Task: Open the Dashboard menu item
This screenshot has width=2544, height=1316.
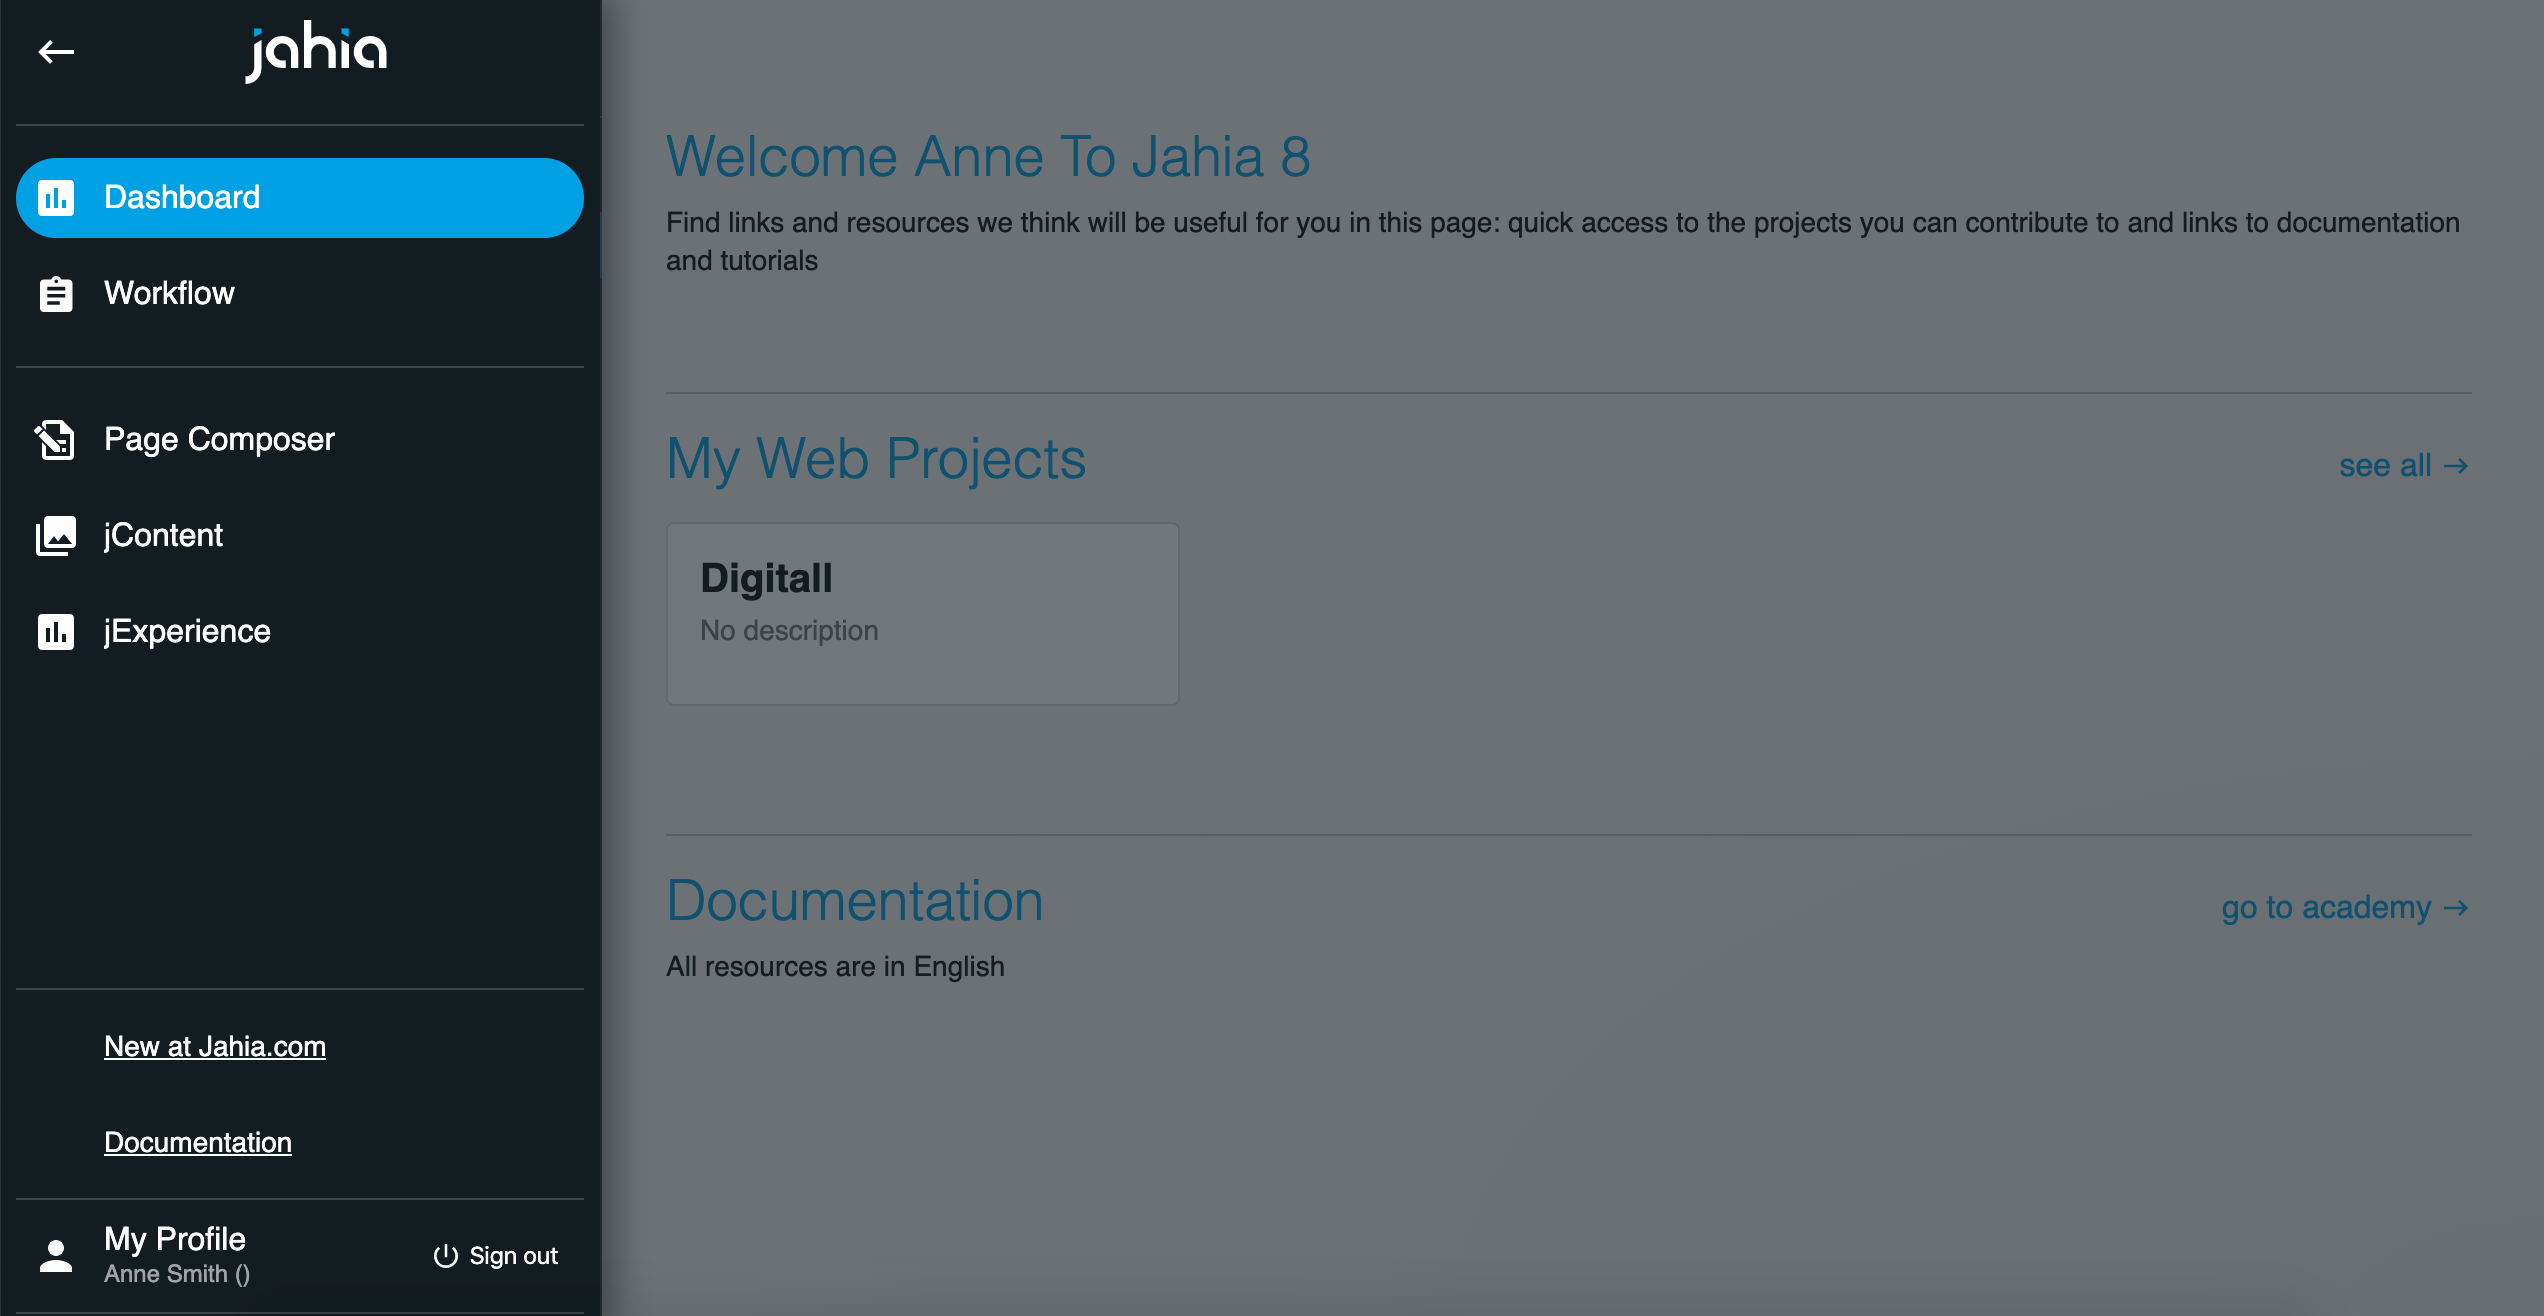Action: 182,198
